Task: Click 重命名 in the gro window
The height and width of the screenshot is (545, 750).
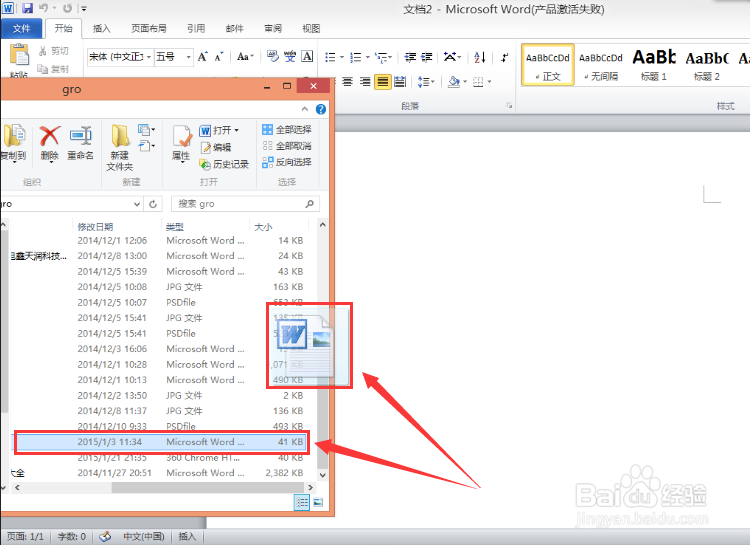Action: tap(80, 143)
